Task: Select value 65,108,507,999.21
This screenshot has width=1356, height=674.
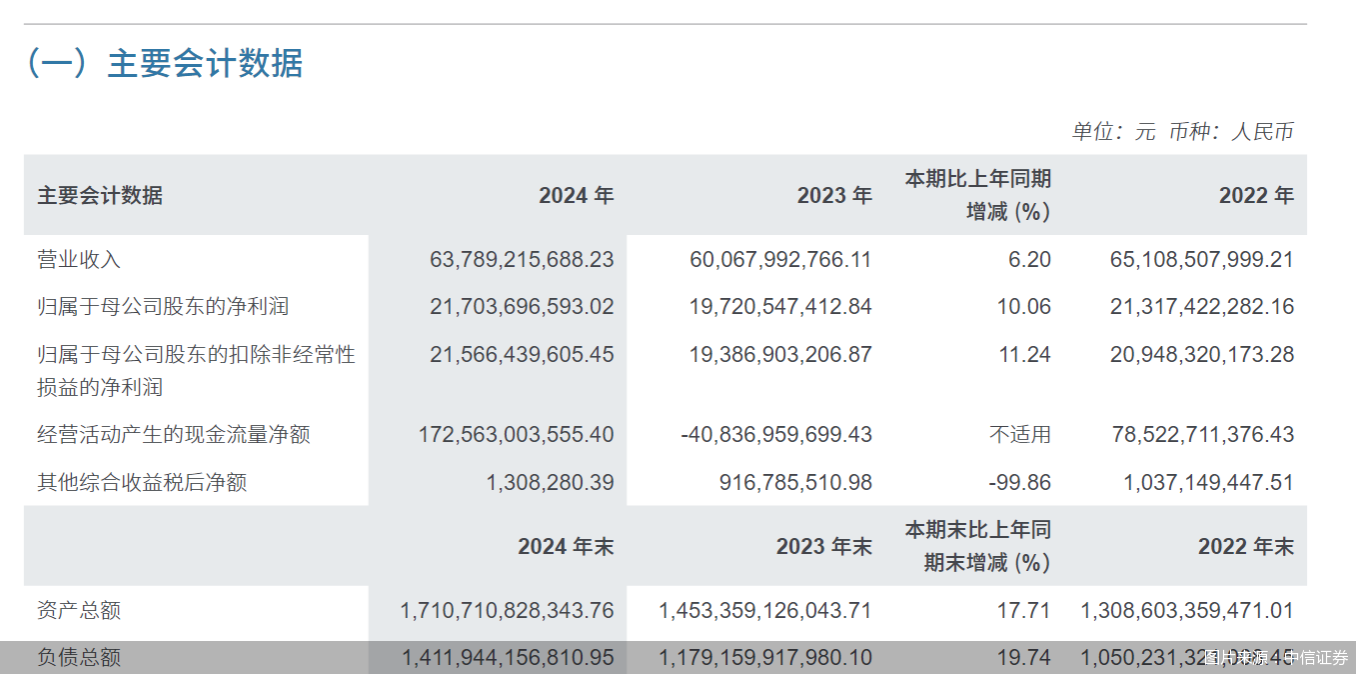Action: 1201,259
